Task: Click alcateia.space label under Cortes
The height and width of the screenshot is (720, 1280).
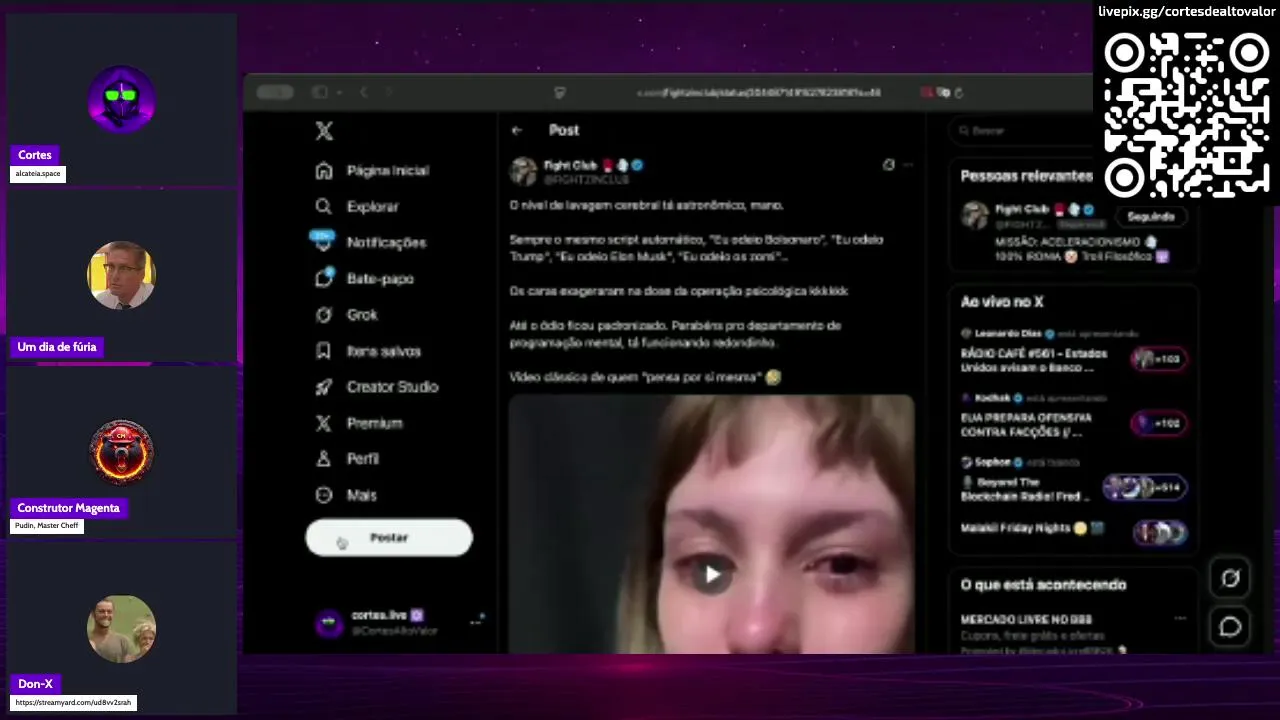Action: coord(38,174)
